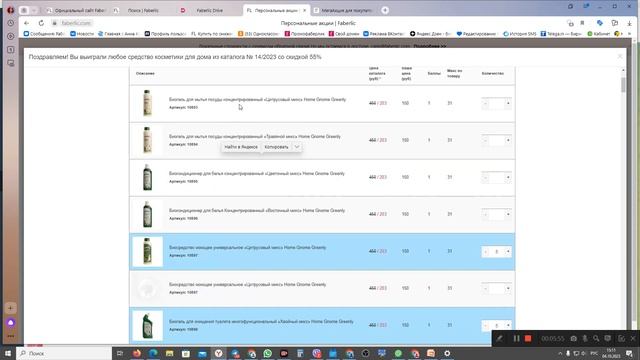Image resolution: width=640 pixels, height=360 pixels.
Task: Click quantity field in highlighted article 10697 row
Action: pyautogui.click(x=497, y=251)
